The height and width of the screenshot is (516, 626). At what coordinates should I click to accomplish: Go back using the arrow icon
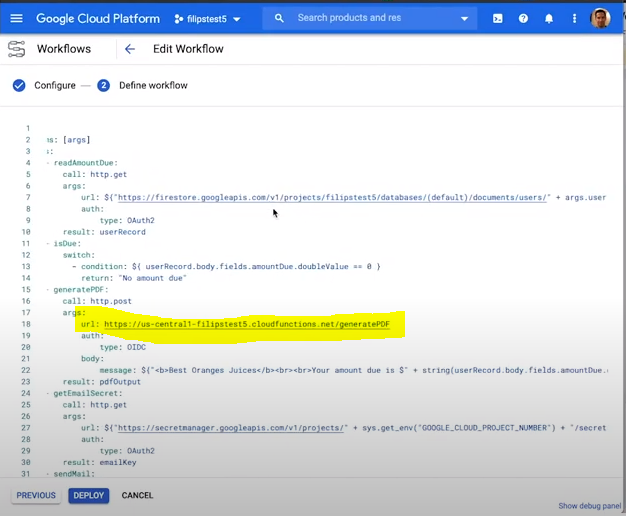tap(130, 49)
